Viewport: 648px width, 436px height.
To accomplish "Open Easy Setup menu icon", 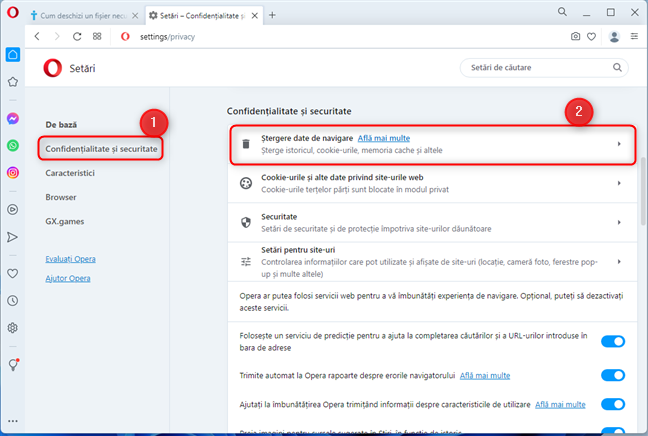I will [634, 36].
